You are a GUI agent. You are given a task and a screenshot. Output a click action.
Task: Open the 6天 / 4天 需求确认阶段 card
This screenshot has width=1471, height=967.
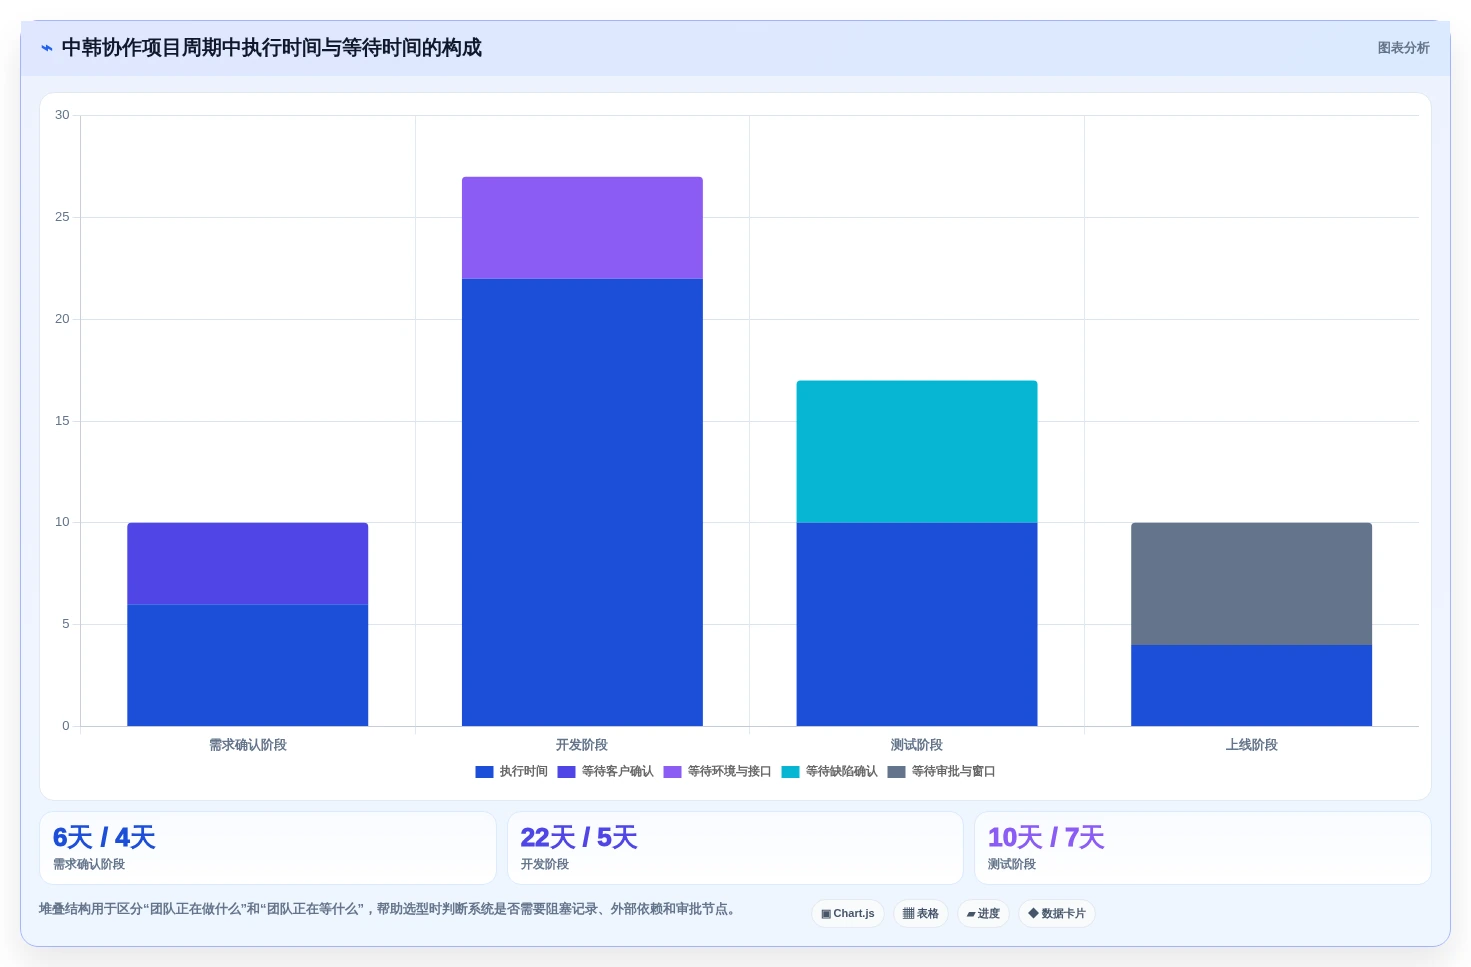point(268,848)
